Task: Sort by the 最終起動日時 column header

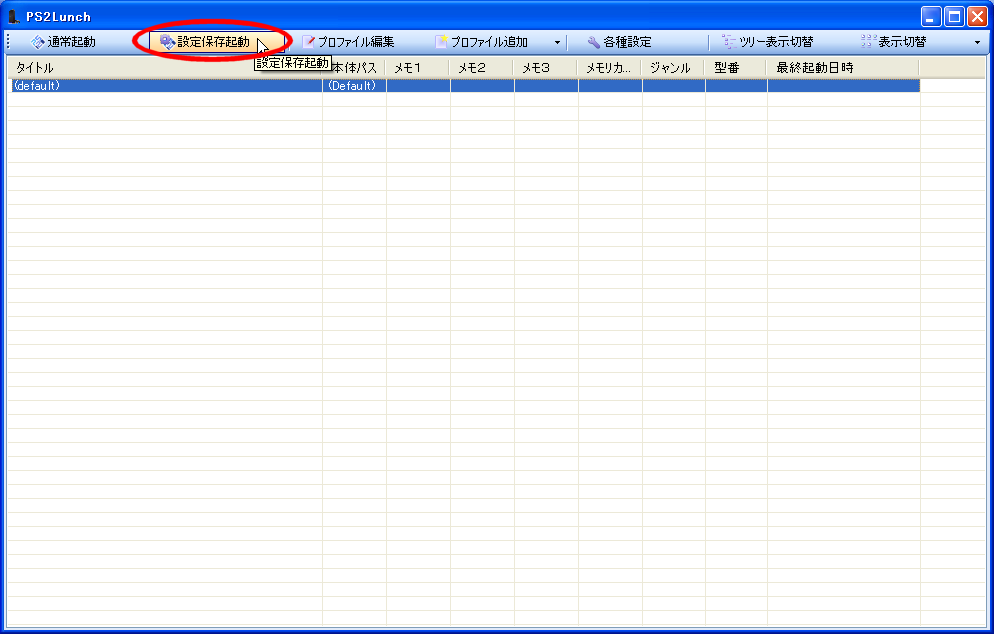Action: click(843, 68)
